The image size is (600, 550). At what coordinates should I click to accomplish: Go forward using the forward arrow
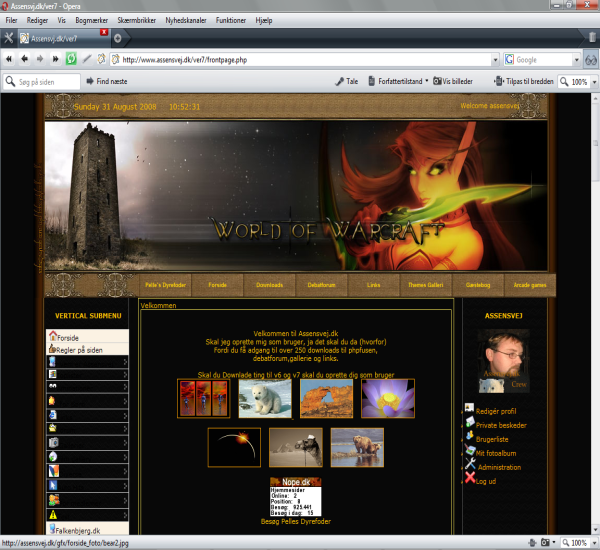point(40,59)
